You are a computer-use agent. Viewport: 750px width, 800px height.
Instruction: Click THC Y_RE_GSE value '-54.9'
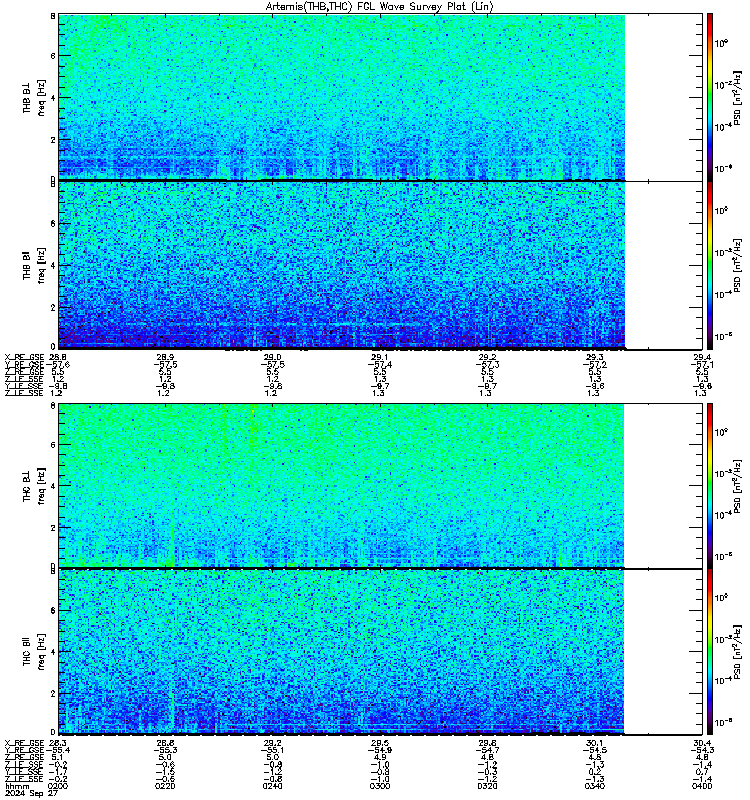tap(380, 750)
